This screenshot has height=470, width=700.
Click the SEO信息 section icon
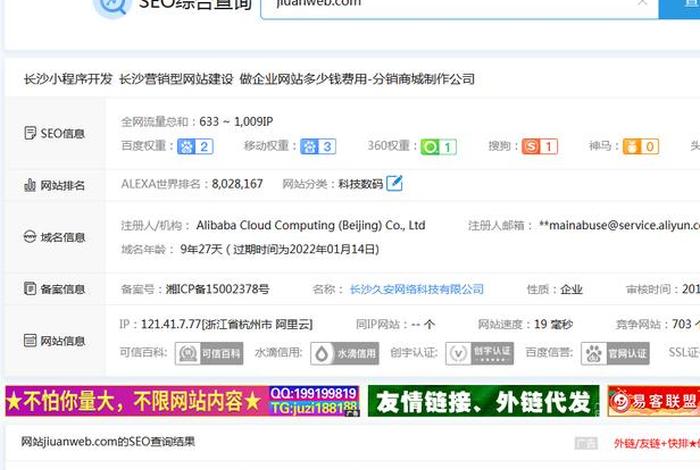[x=30, y=133]
